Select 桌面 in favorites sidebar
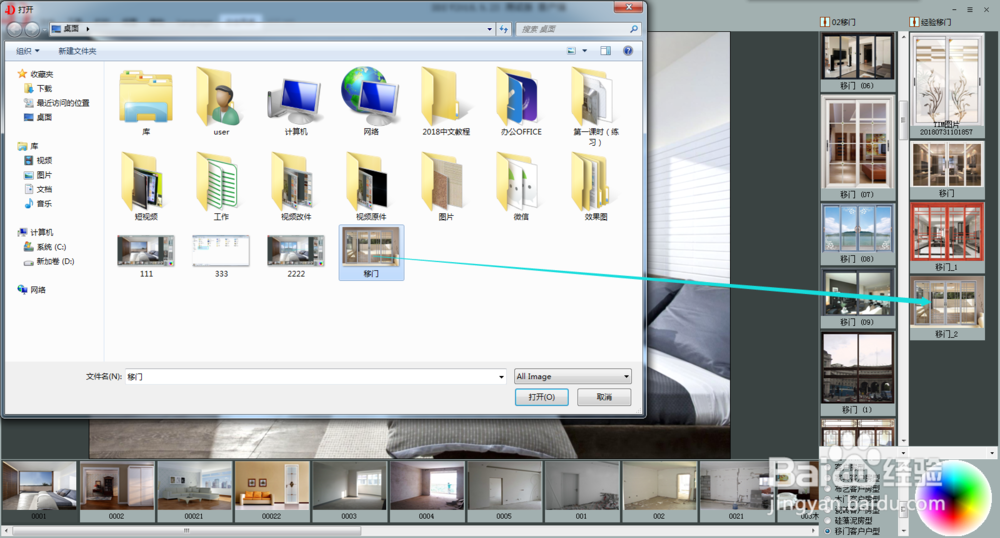This screenshot has width=1000, height=538. [38, 117]
